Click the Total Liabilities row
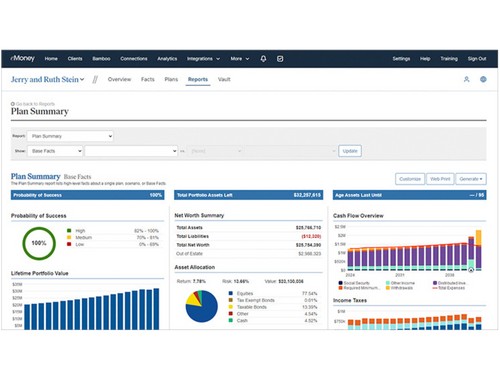500x380 pixels. (x=249, y=236)
